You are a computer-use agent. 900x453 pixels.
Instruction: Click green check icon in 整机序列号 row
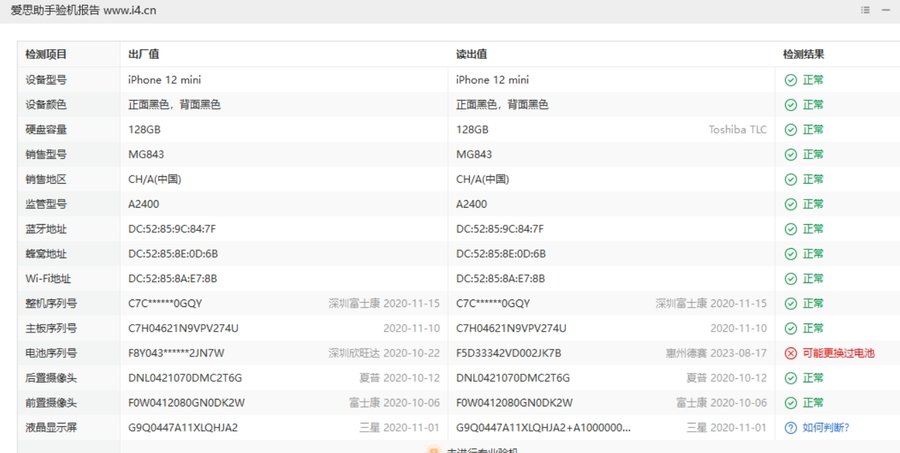coord(790,303)
